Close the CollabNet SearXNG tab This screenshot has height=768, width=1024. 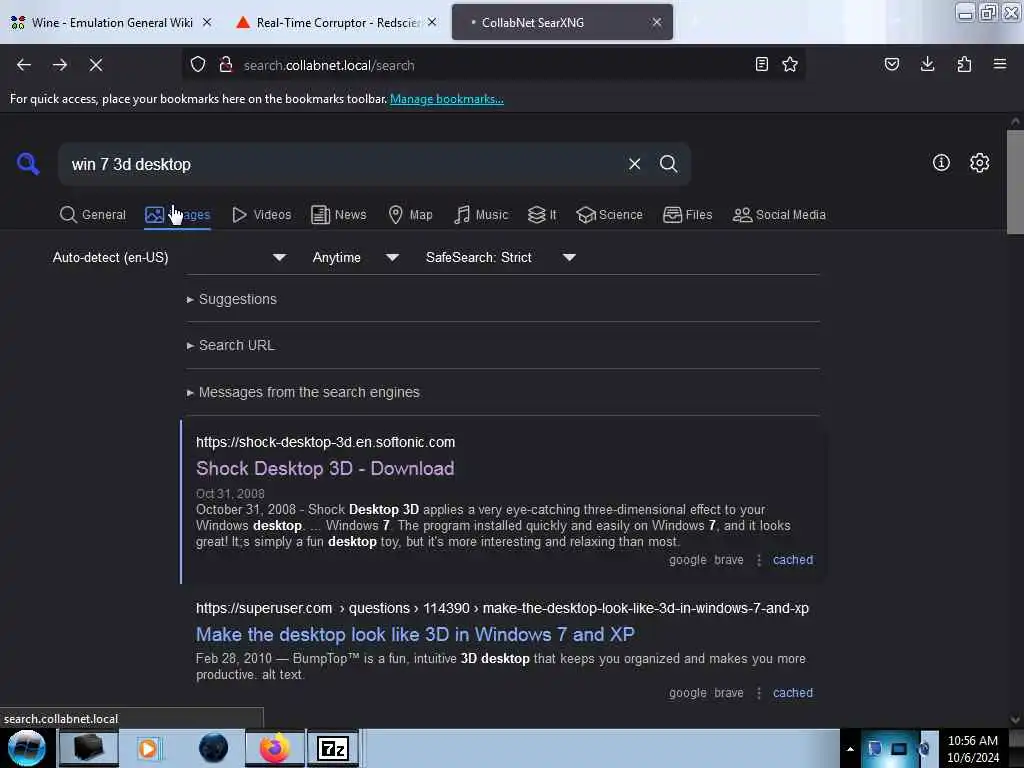click(657, 22)
